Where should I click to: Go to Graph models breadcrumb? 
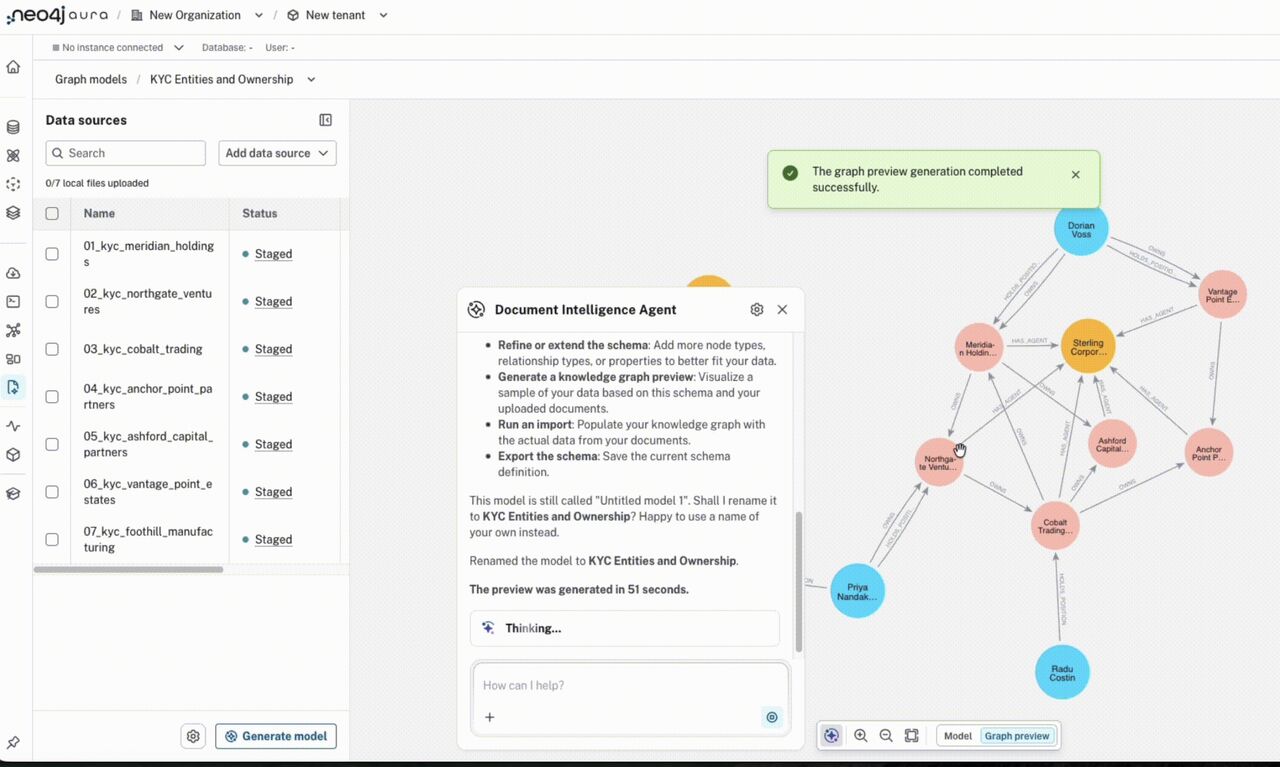[x=91, y=79]
